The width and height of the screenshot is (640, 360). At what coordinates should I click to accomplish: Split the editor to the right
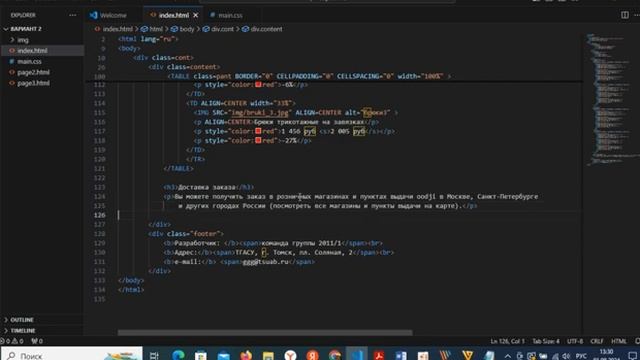pos(625,15)
